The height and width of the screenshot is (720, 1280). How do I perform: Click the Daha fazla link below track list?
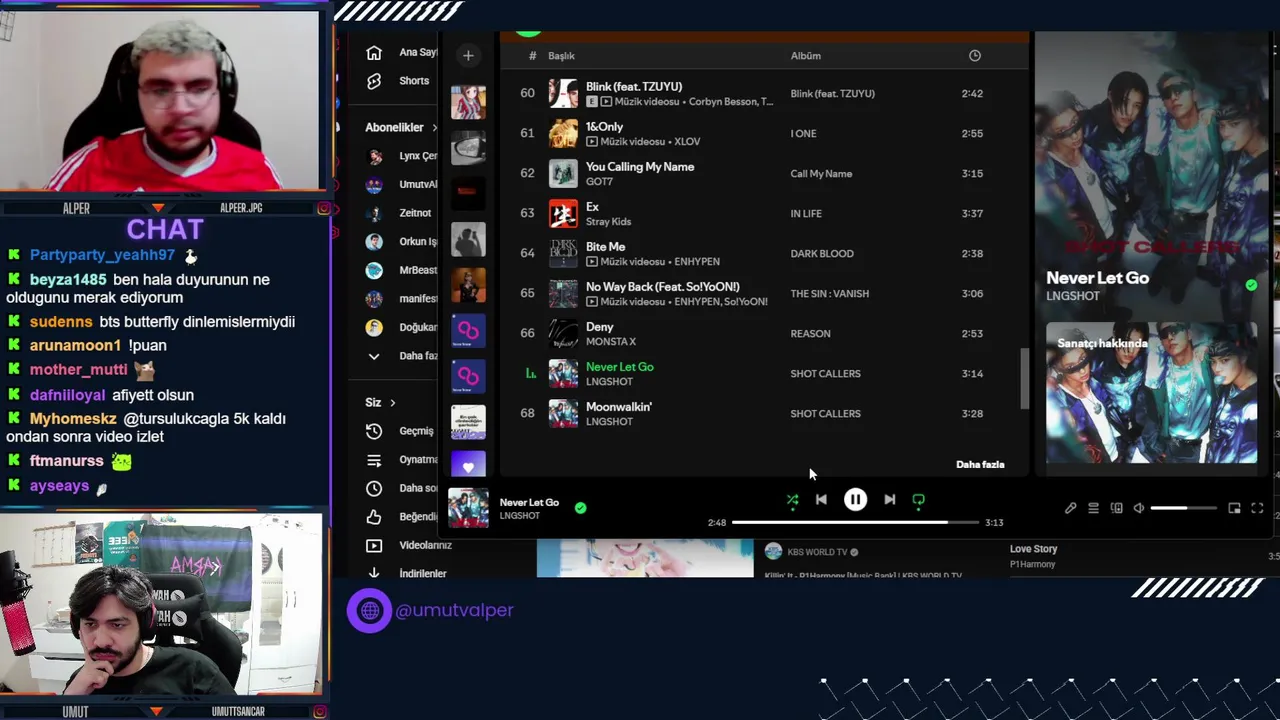[980, 464]
